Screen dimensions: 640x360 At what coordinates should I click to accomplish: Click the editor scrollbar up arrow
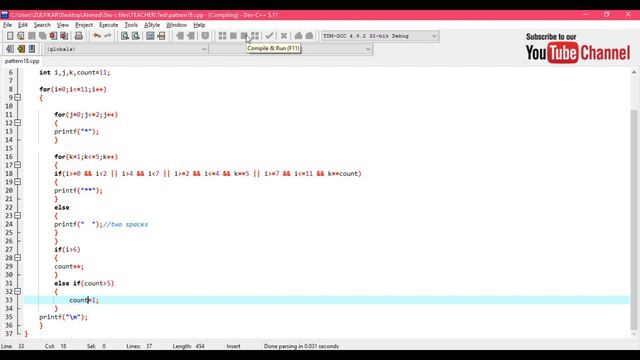[x=634, y=73]
